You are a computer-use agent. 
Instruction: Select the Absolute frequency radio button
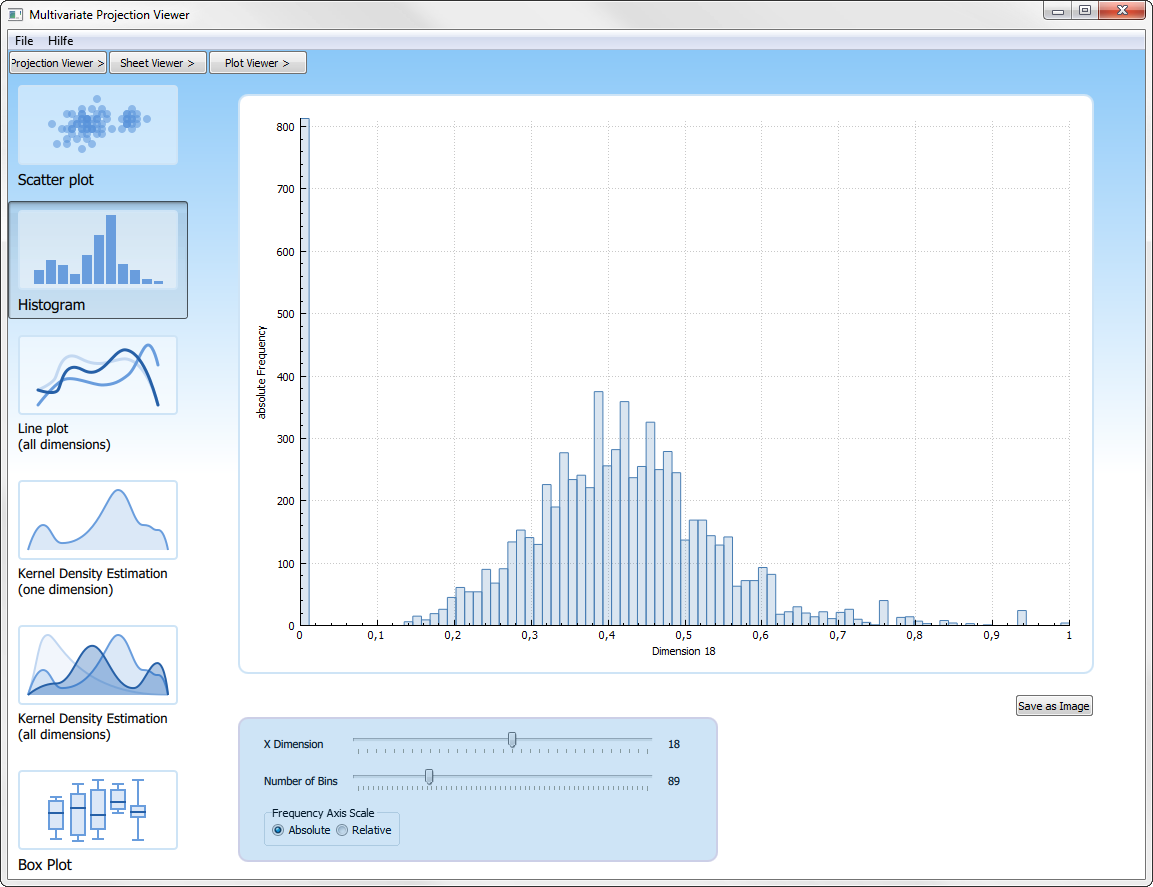[x=278, y=830]
